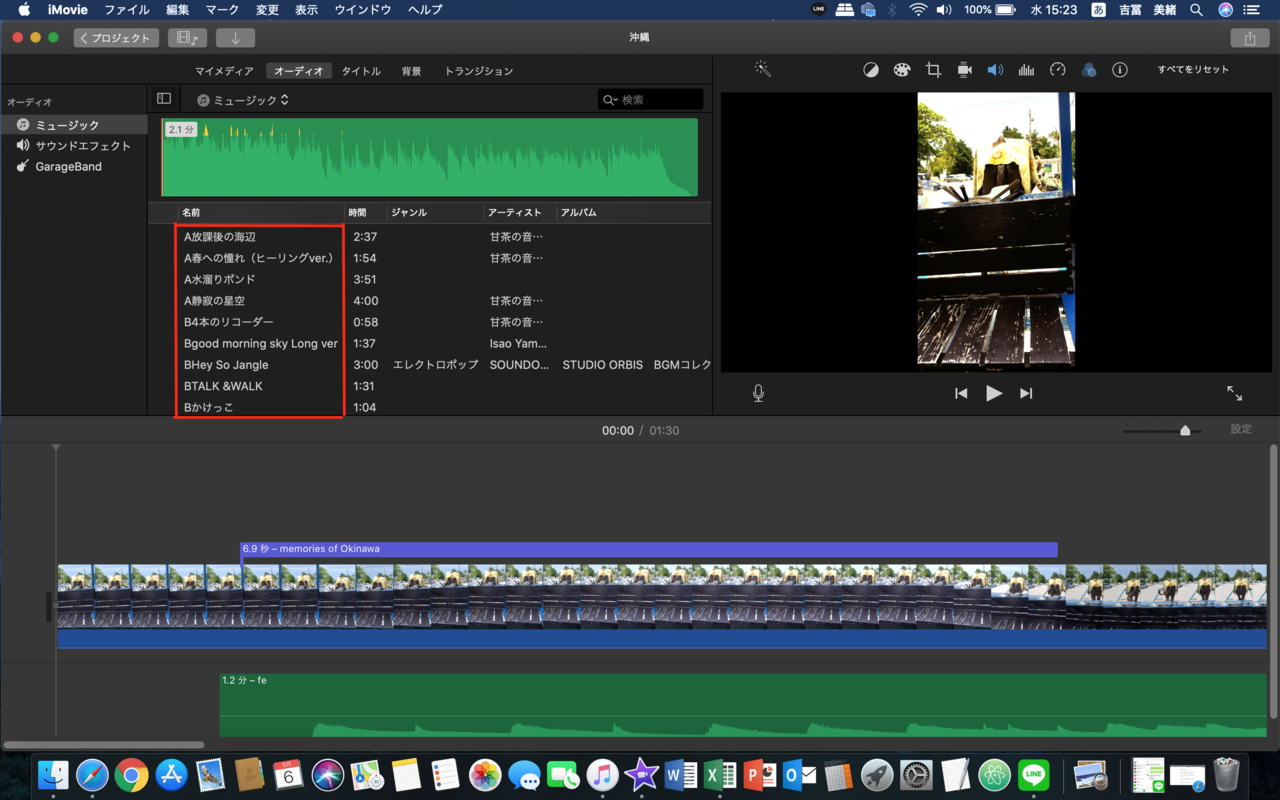Click the audio waveform preview

[x=430, y=158]
